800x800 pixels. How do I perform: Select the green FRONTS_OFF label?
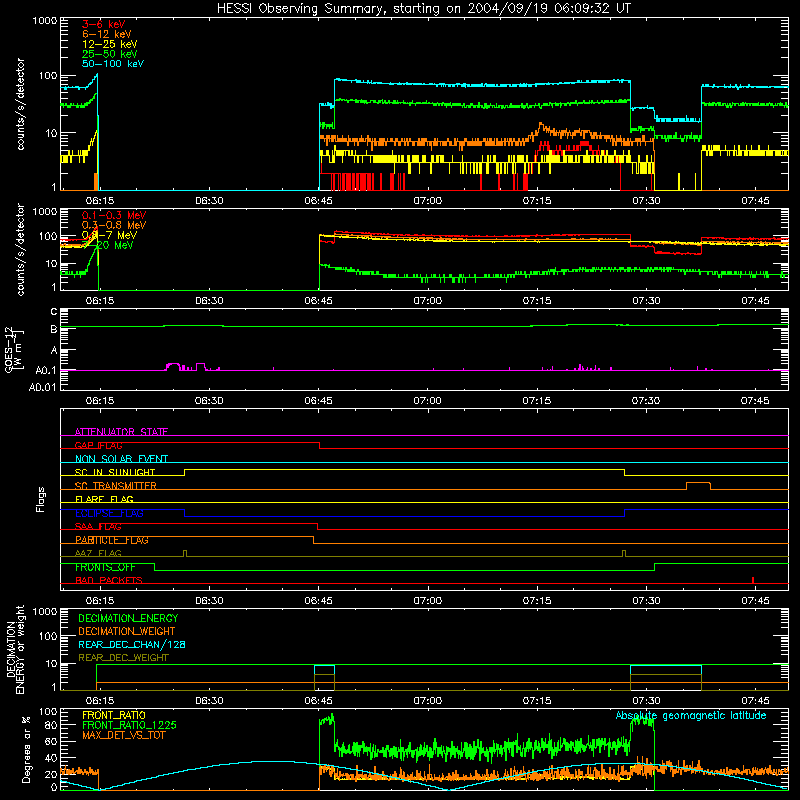(105, 567)
